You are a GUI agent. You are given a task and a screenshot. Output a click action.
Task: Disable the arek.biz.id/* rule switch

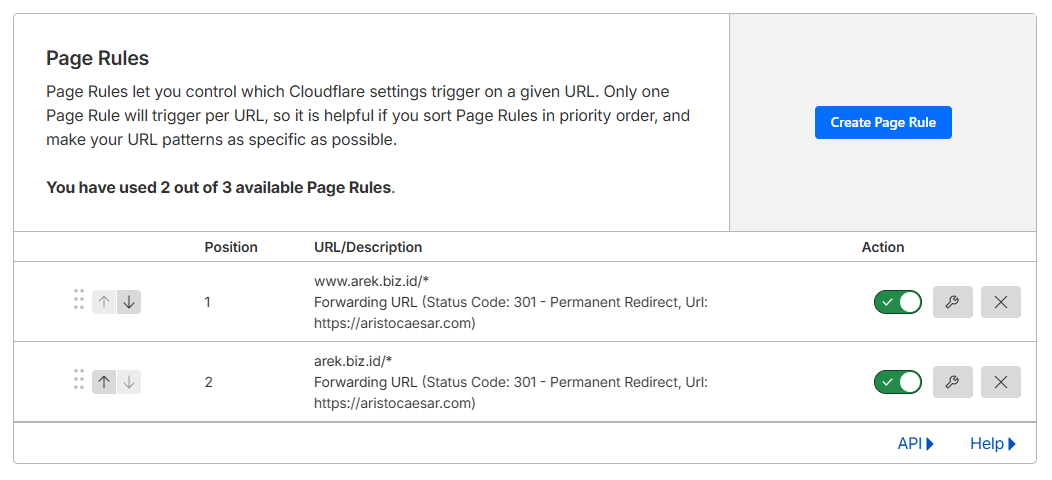(897, 382)
